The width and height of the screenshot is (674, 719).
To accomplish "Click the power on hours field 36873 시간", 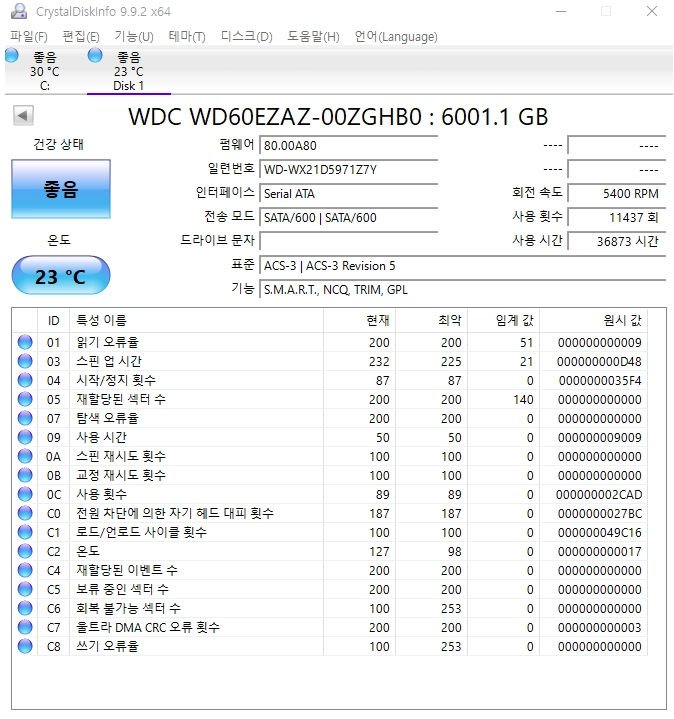I will click(617, 241).
